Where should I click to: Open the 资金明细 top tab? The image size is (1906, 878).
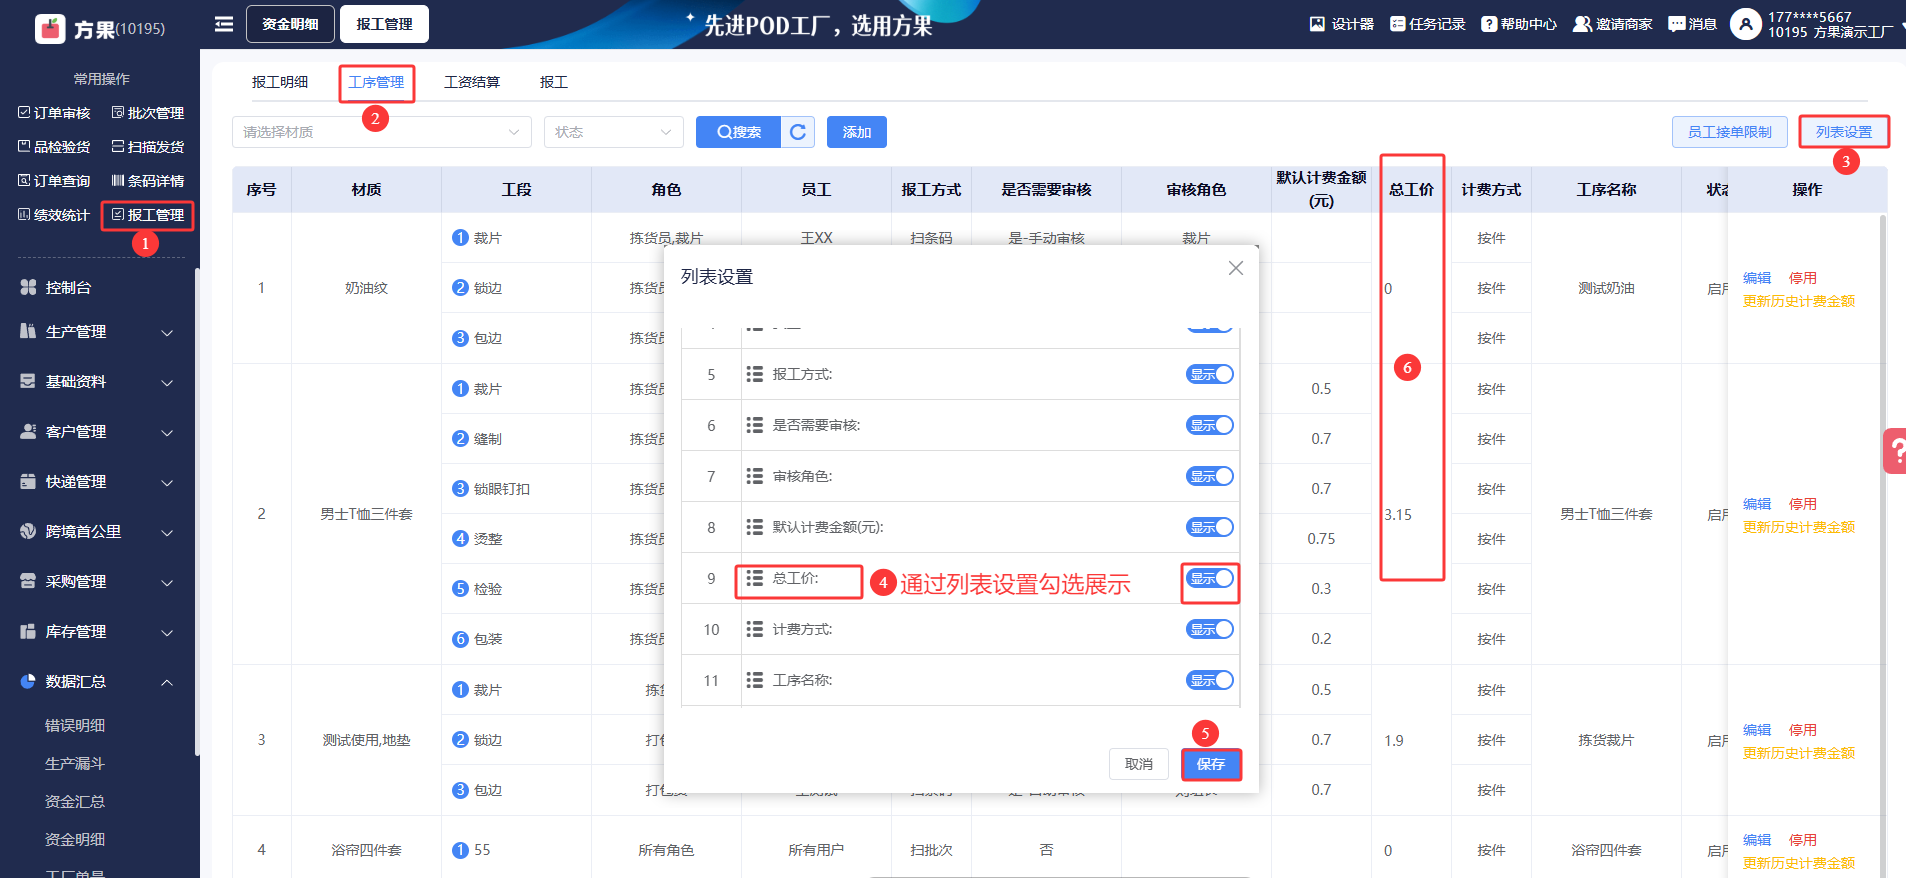(x=290, y=24)
